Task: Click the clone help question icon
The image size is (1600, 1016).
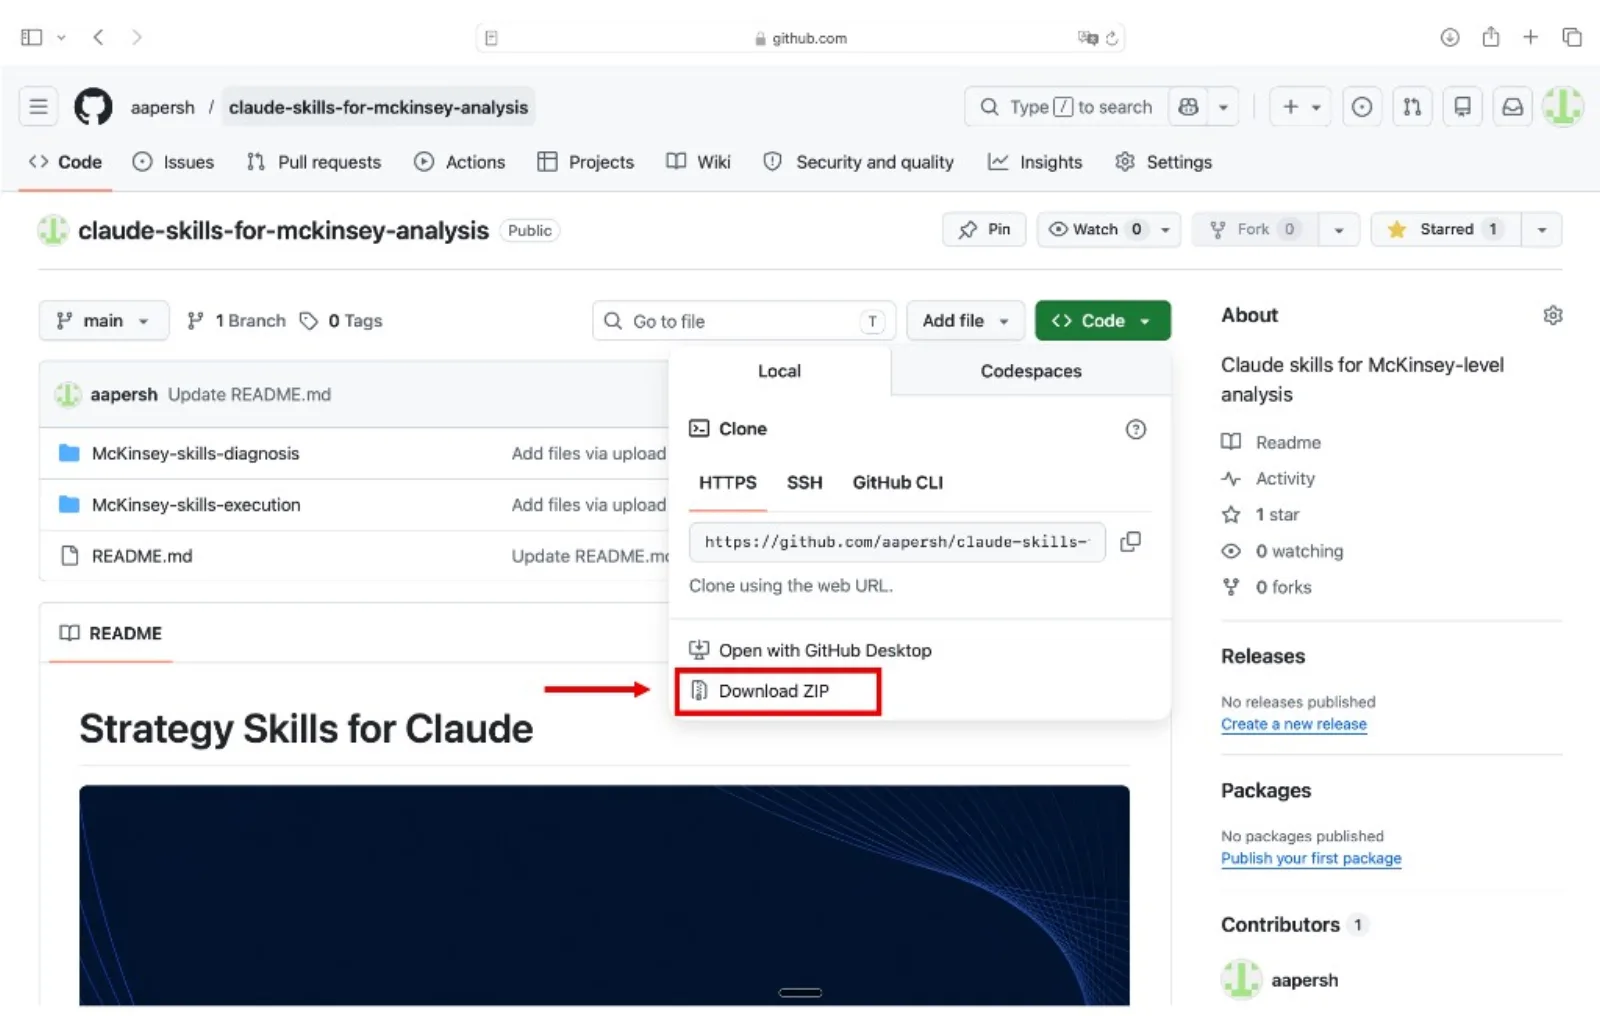Action: click(x=1136, y=430)
